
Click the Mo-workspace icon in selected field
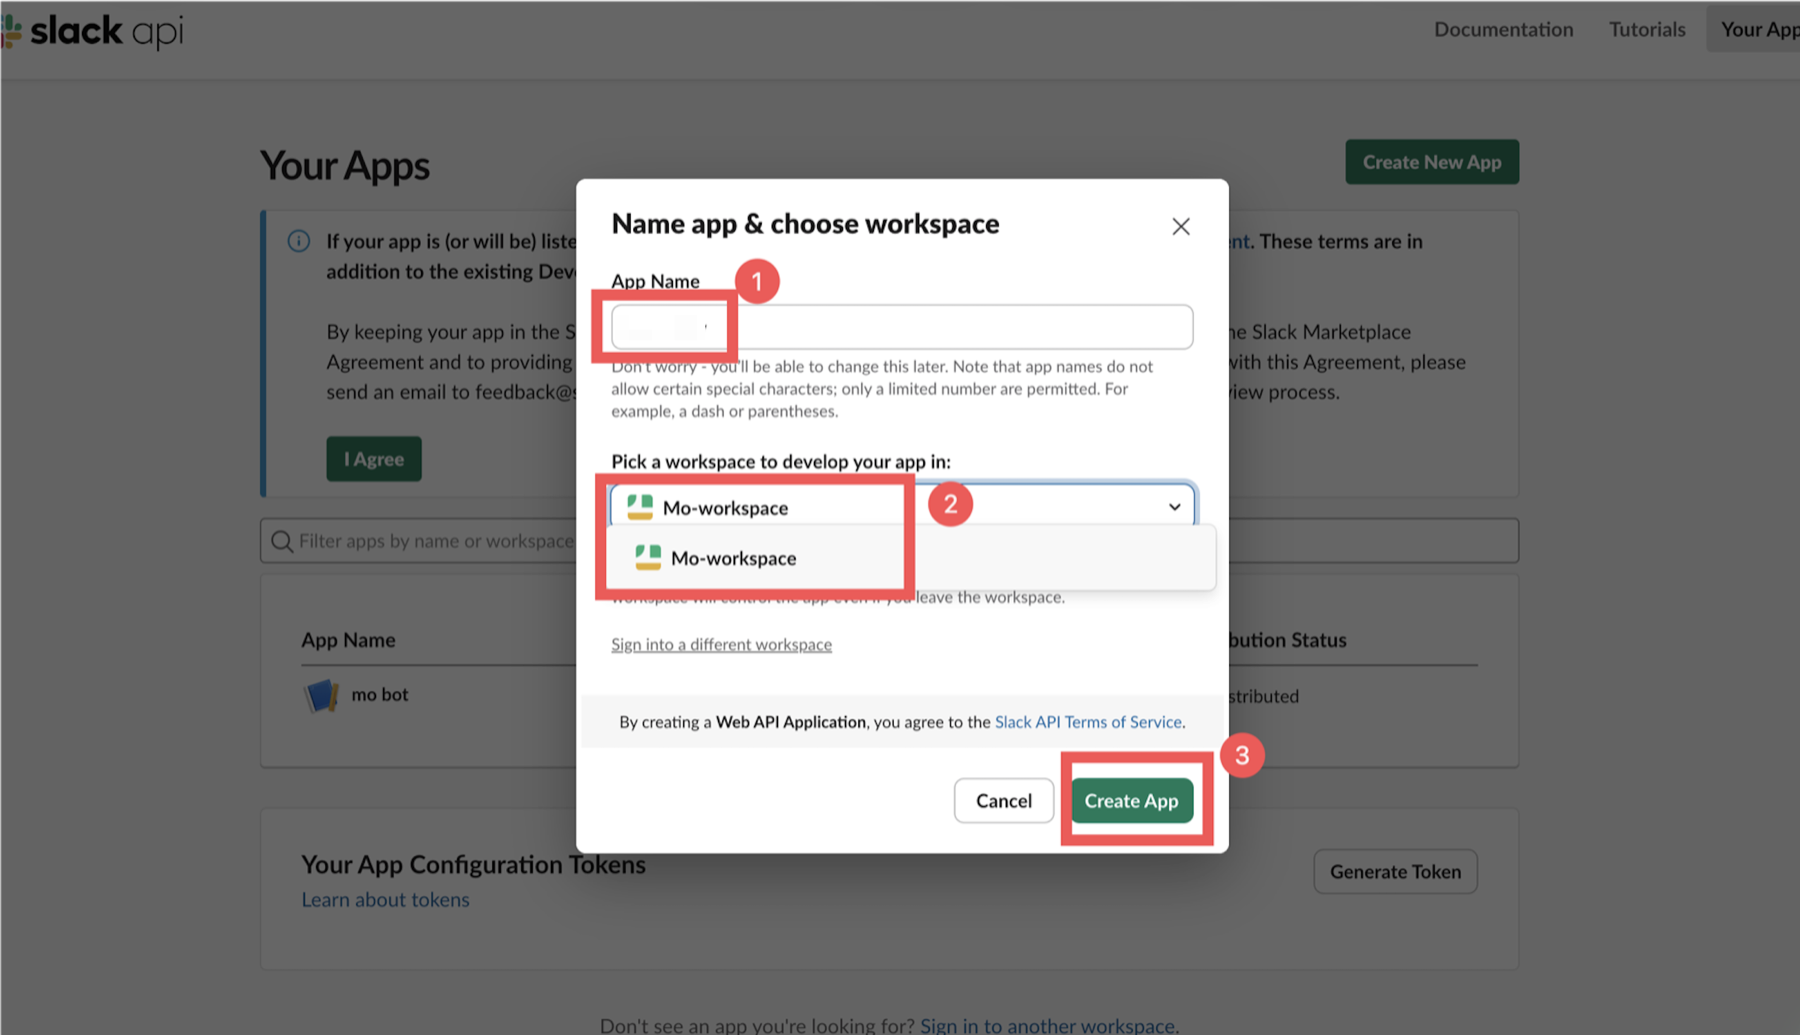(x=640, y=507)
